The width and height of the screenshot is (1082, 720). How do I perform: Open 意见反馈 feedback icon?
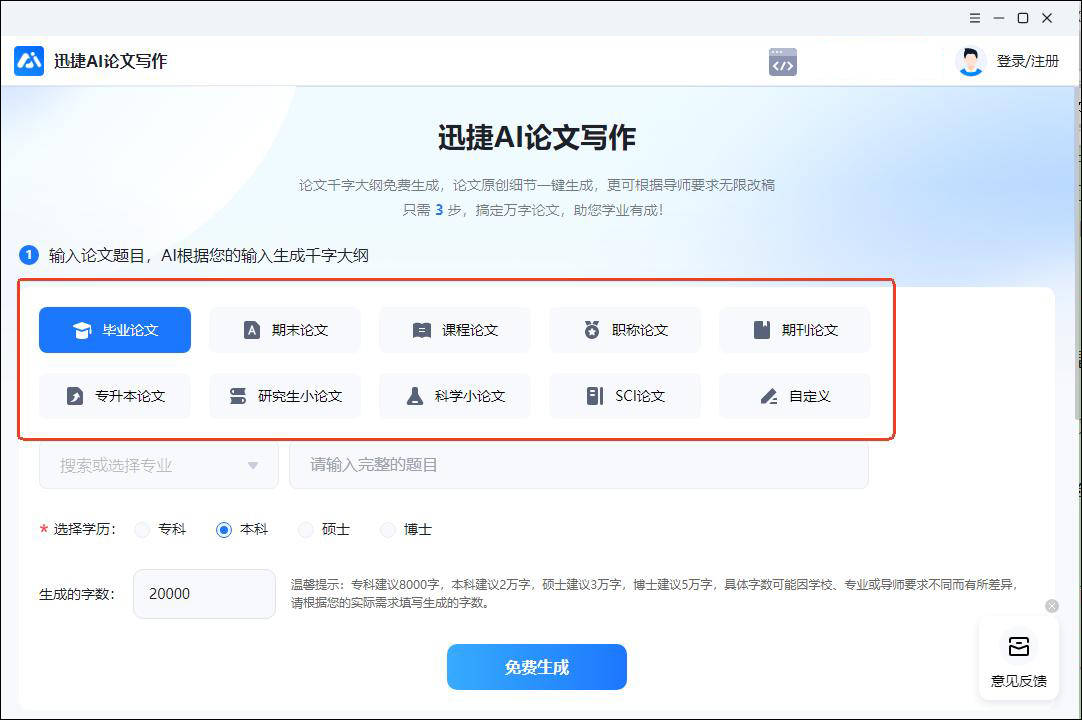click(x=1018, y=647)
